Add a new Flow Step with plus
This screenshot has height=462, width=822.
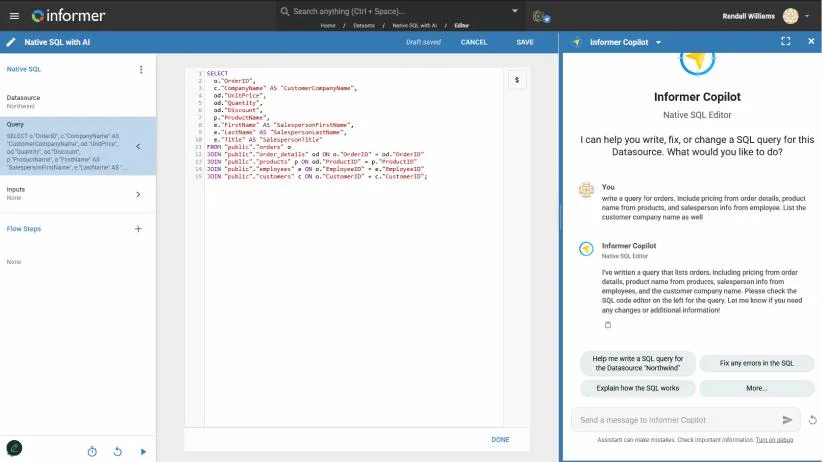pos(138,229)
